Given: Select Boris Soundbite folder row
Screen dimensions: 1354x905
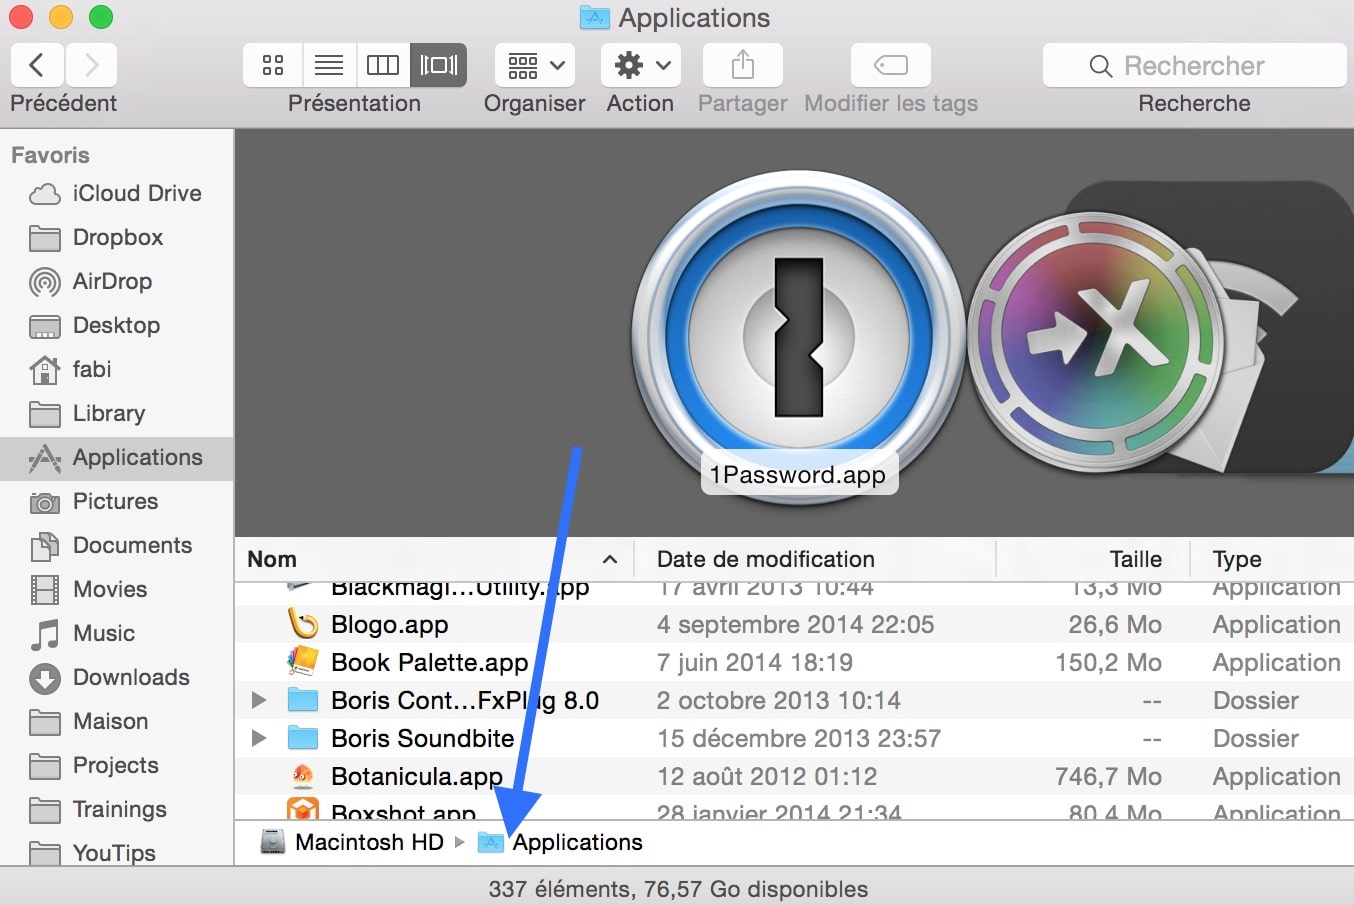Looking at the screenshot, I should click(794, 738).
